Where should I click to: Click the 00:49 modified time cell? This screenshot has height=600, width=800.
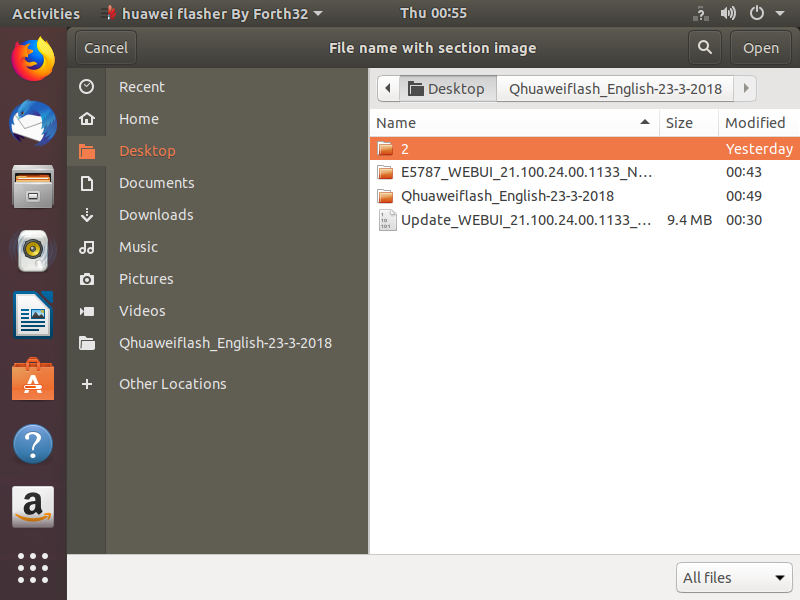tap(744, 196)
